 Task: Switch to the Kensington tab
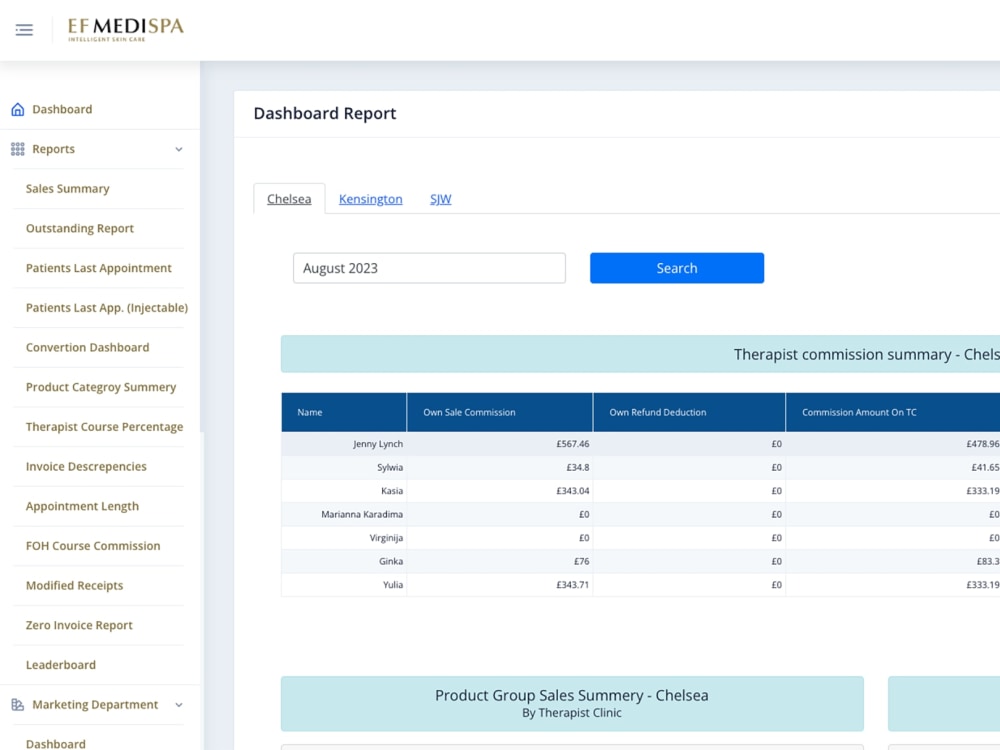click(371, 199)
